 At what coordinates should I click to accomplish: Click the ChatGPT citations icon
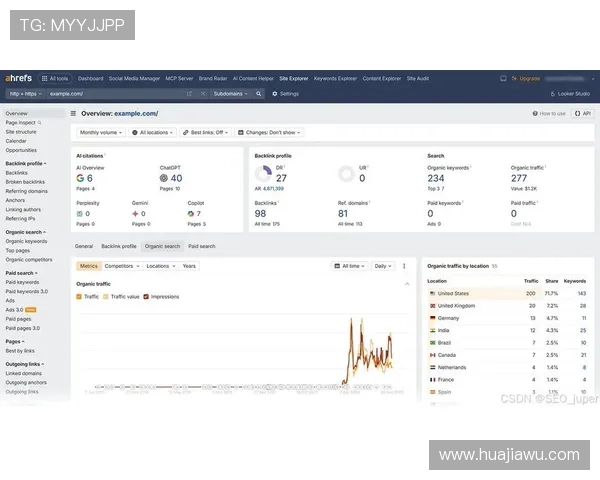click(163, 178)
